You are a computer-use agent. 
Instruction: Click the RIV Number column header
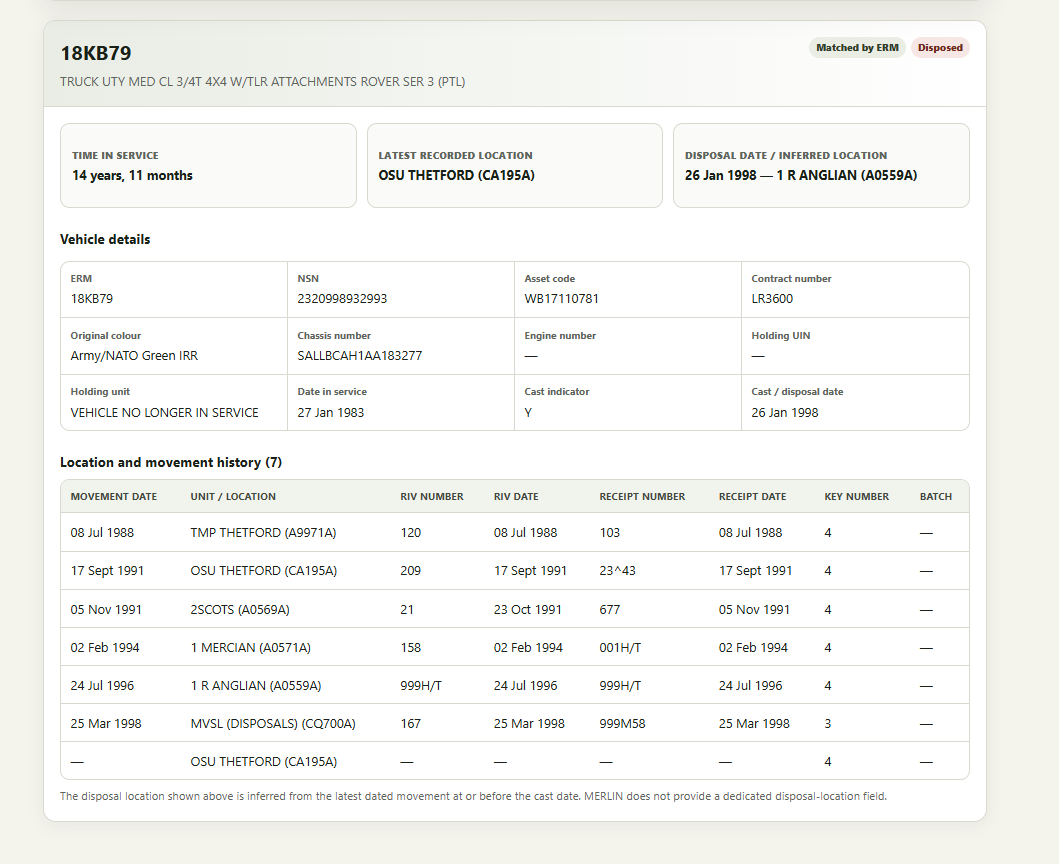[432, 497]
